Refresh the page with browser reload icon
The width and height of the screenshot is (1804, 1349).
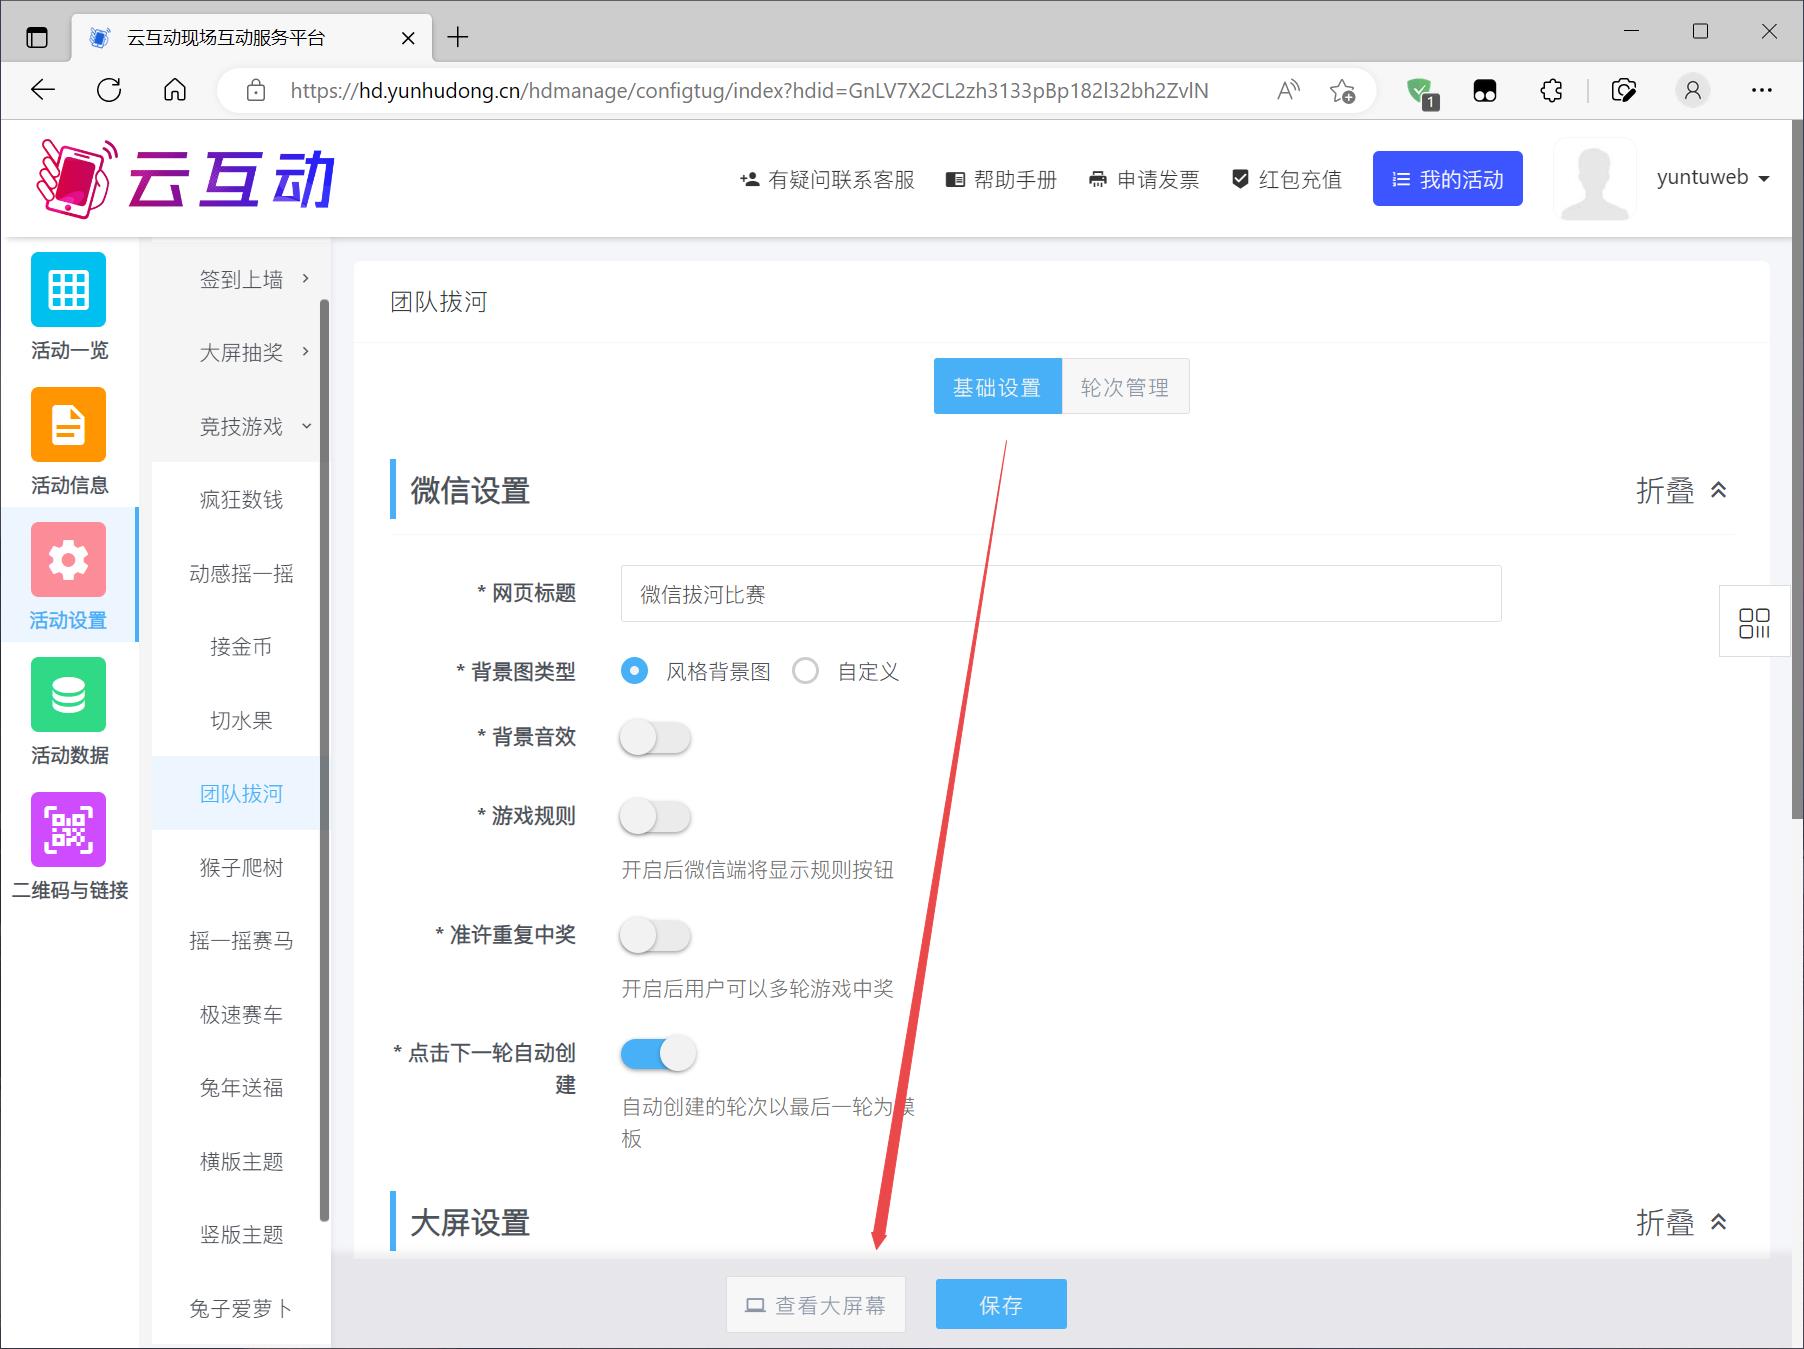(109, 90)
